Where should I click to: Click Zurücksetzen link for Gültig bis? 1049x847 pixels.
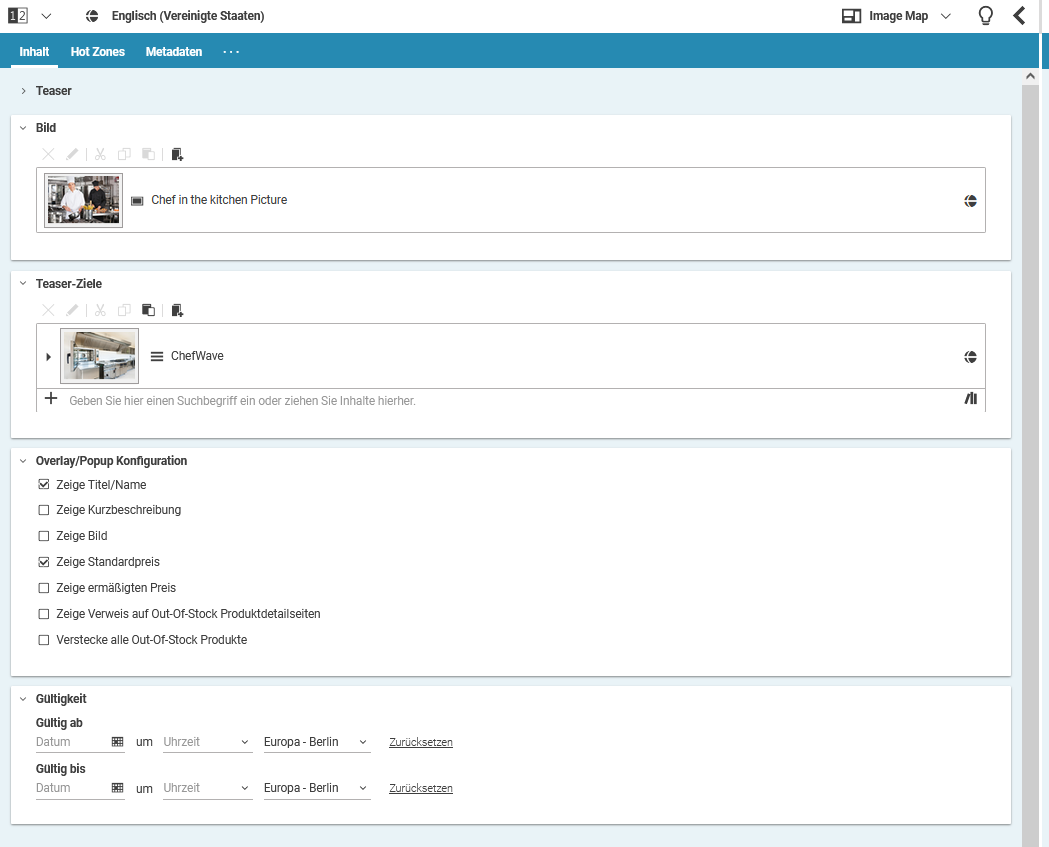coord(420,788)
